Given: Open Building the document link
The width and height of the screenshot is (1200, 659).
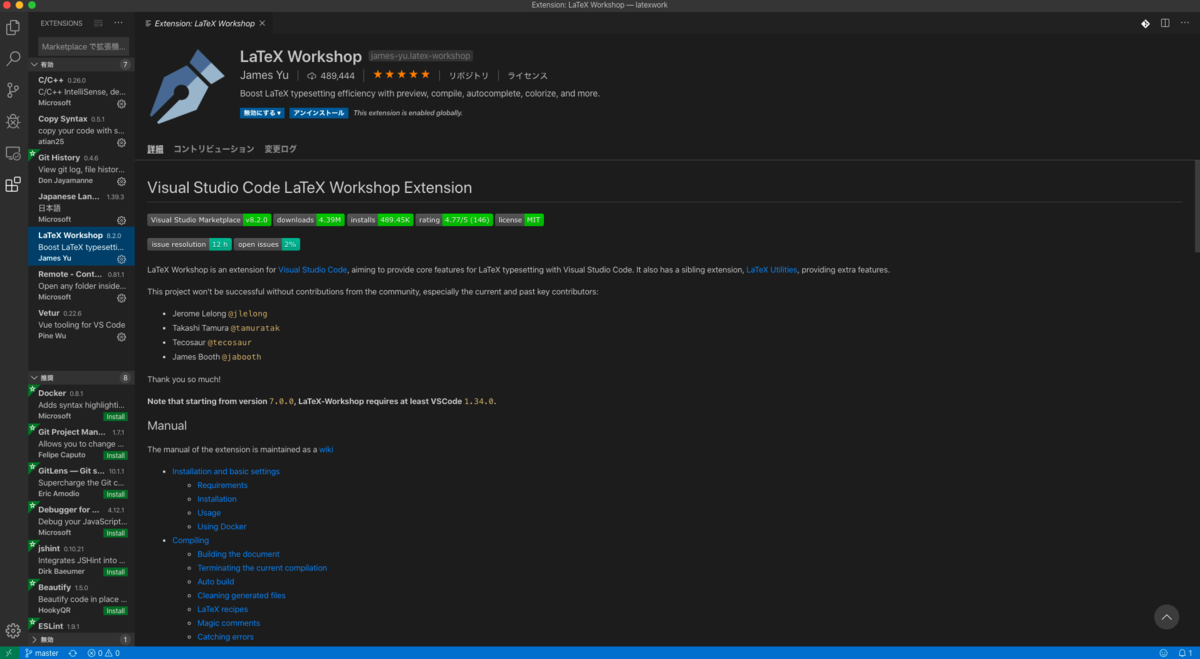Looking at the screenshot, I should (x=238, y=554).
